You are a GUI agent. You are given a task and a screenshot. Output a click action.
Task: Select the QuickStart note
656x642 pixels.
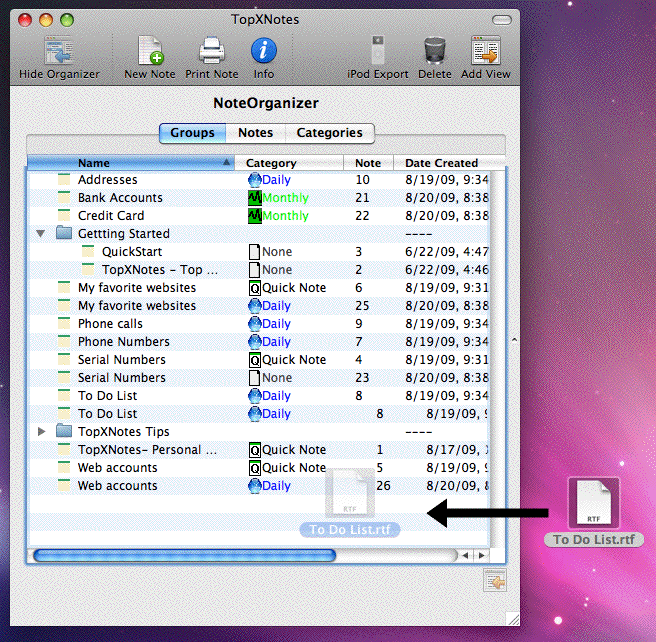(x=259, y=252)
